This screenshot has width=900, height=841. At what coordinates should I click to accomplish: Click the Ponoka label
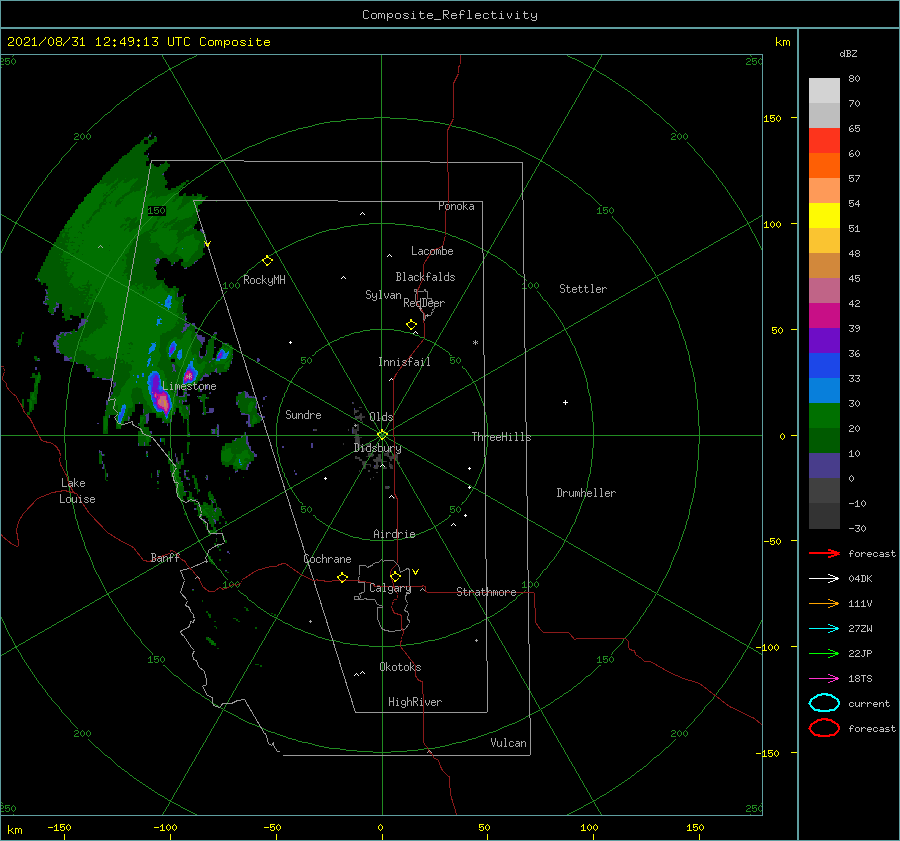(456, 206)
